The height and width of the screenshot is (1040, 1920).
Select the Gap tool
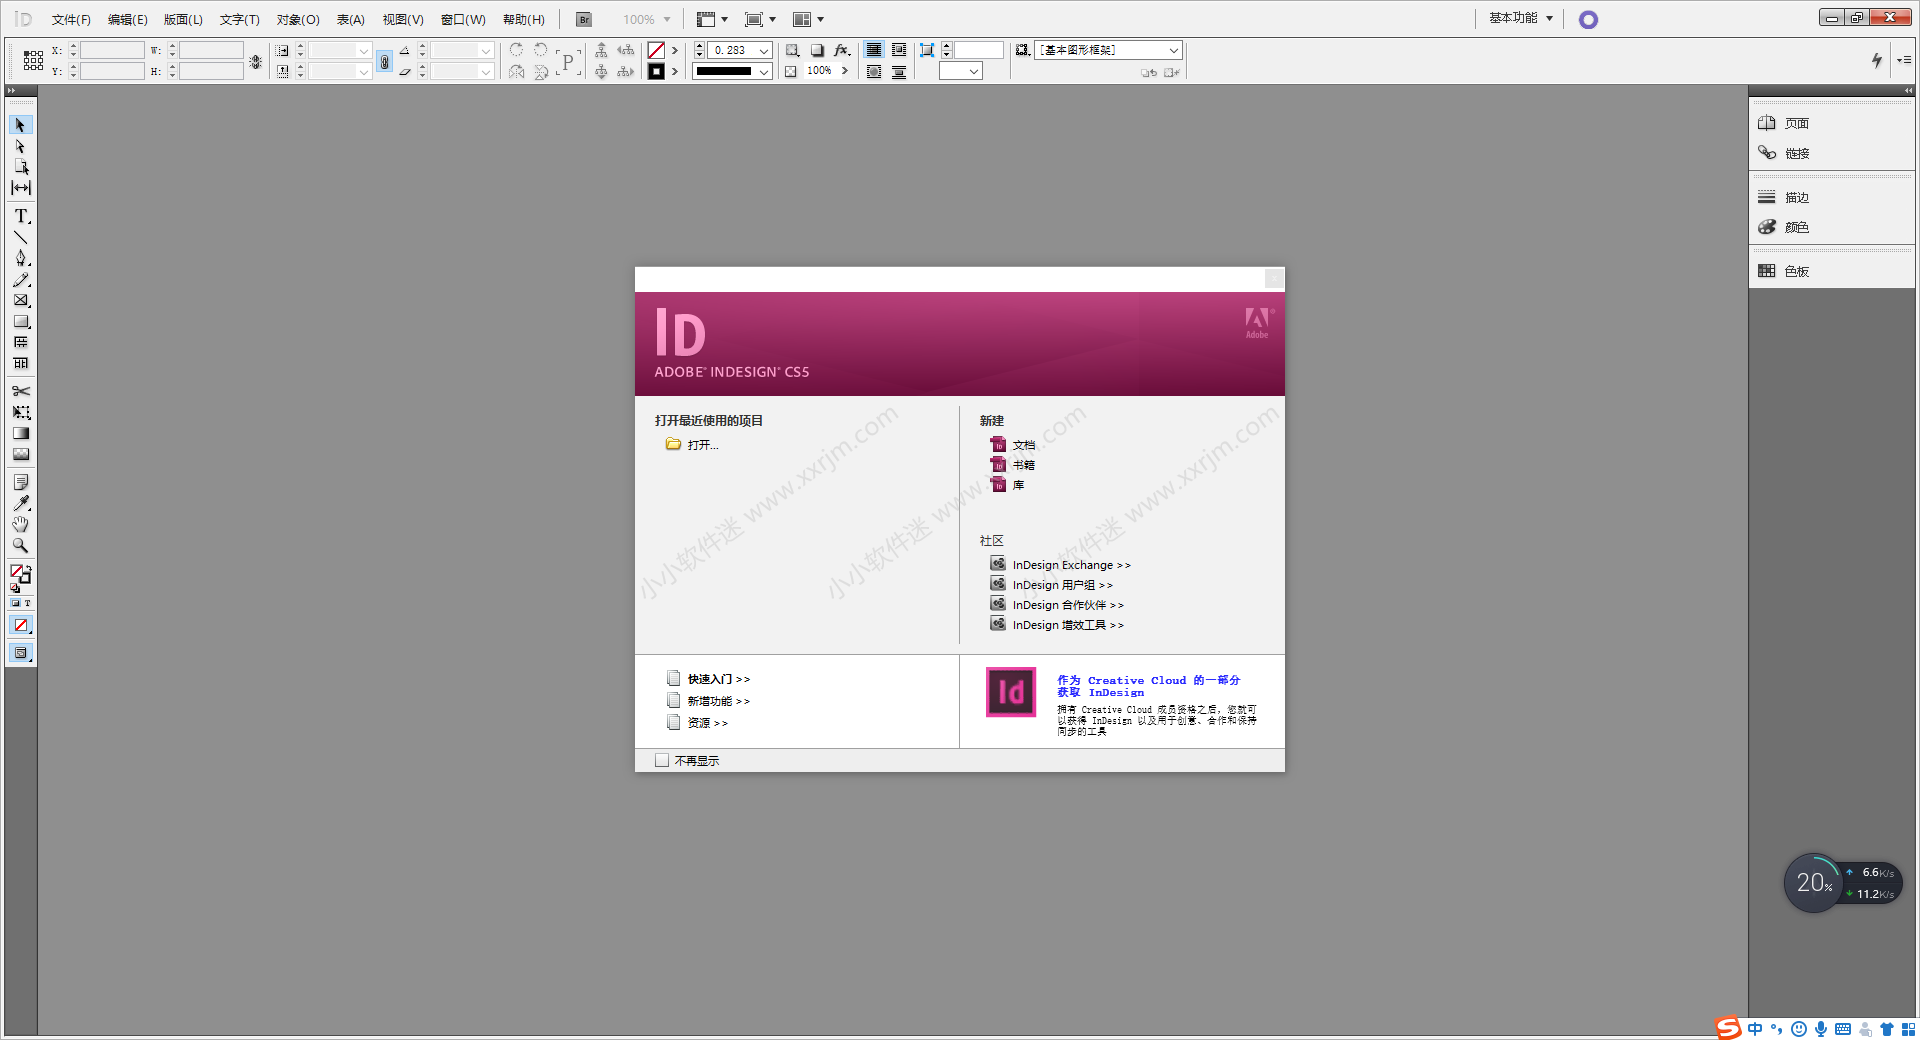coord(21,188)
